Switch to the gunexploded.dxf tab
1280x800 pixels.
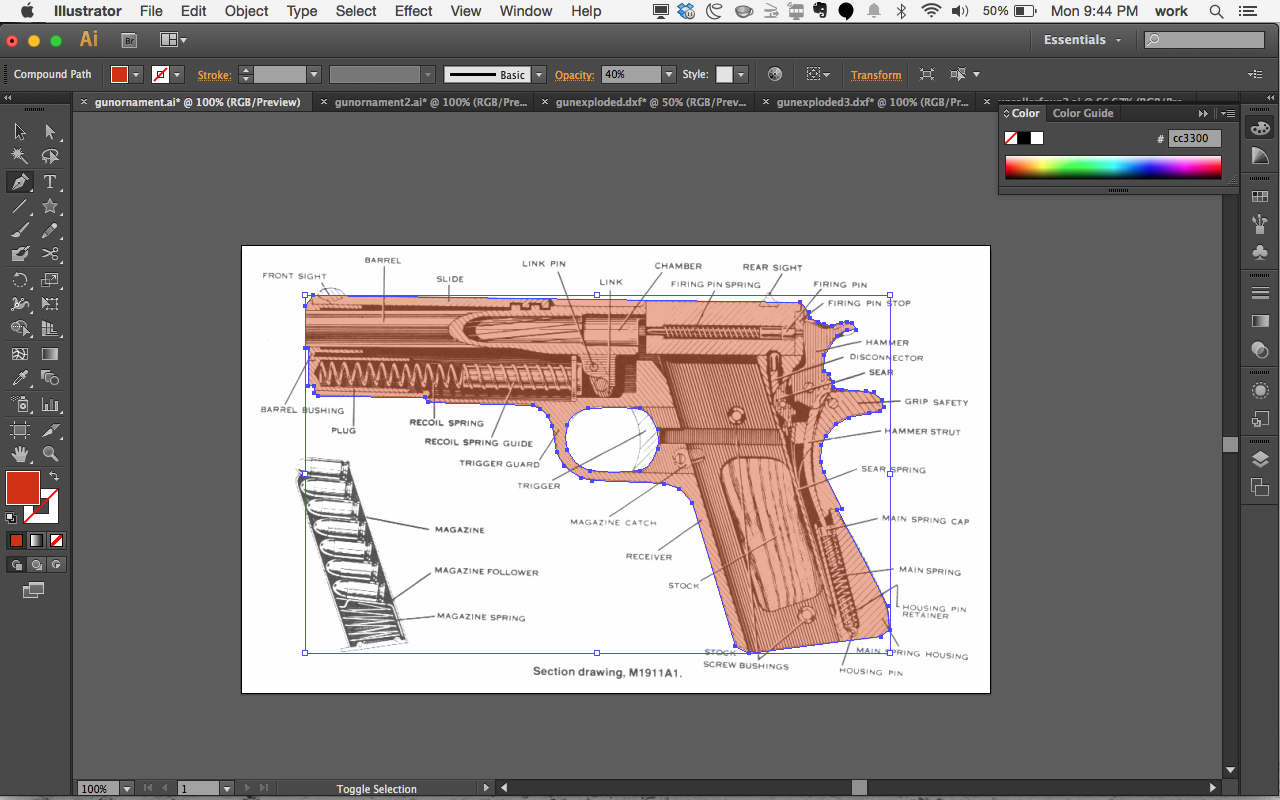[x=650, y=101]
